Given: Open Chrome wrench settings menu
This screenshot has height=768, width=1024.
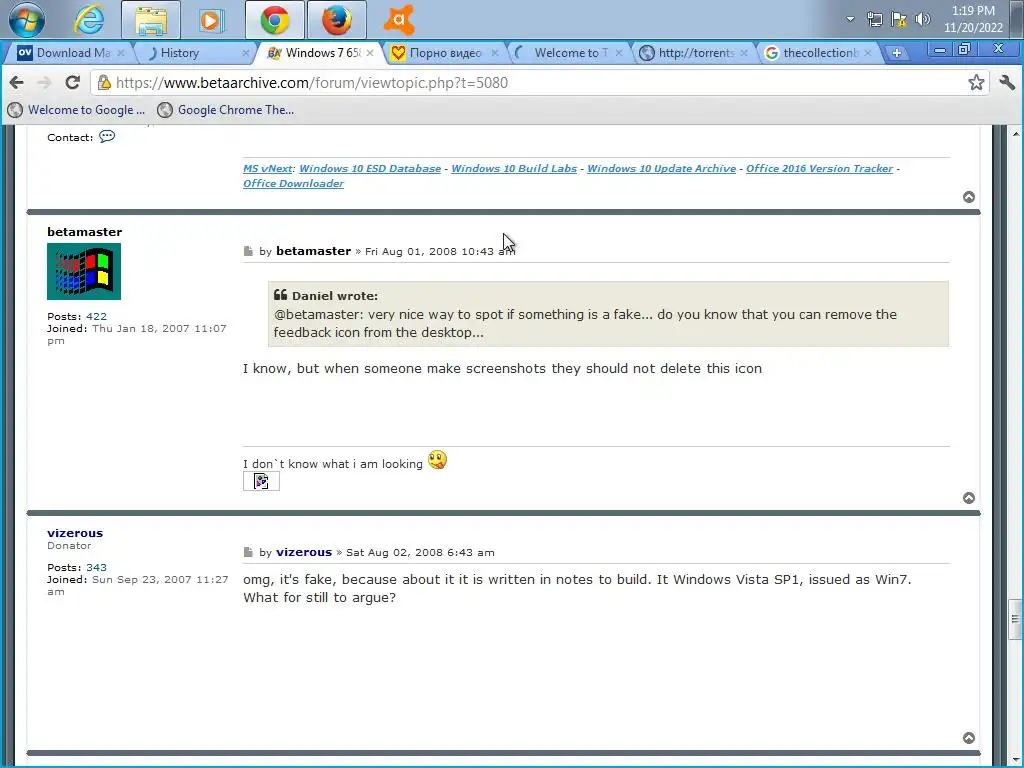Looking at the screenshot, I should pyautogui.click(x=1007, y=82).
